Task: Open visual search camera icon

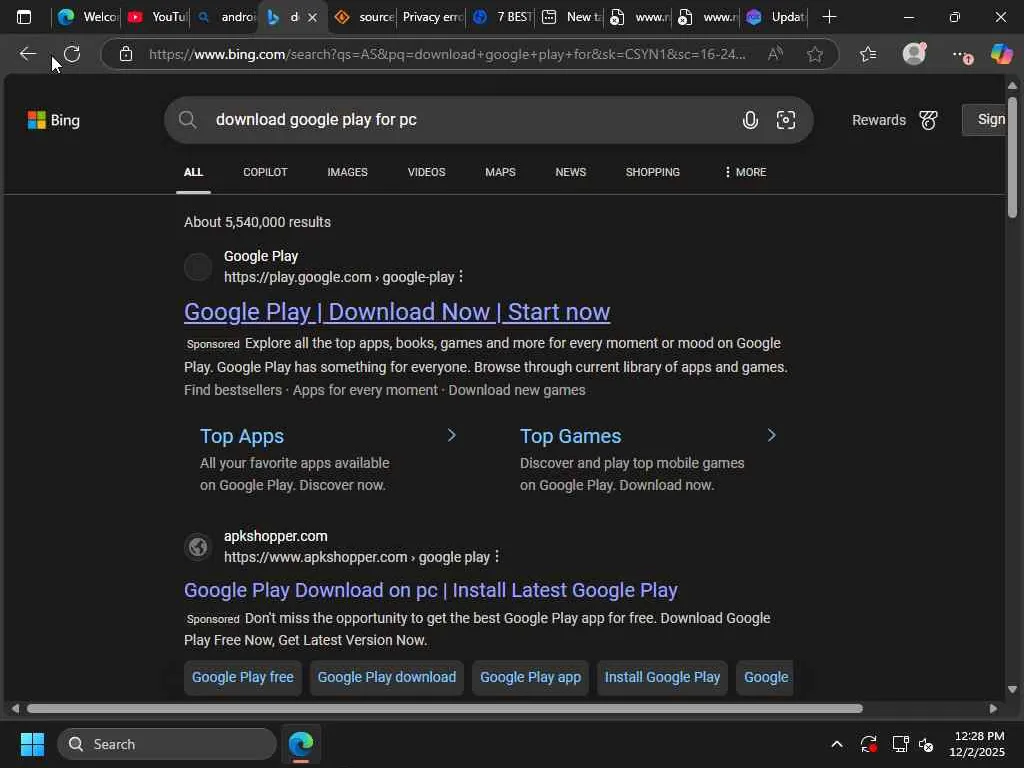Action: tap(786, 120)
